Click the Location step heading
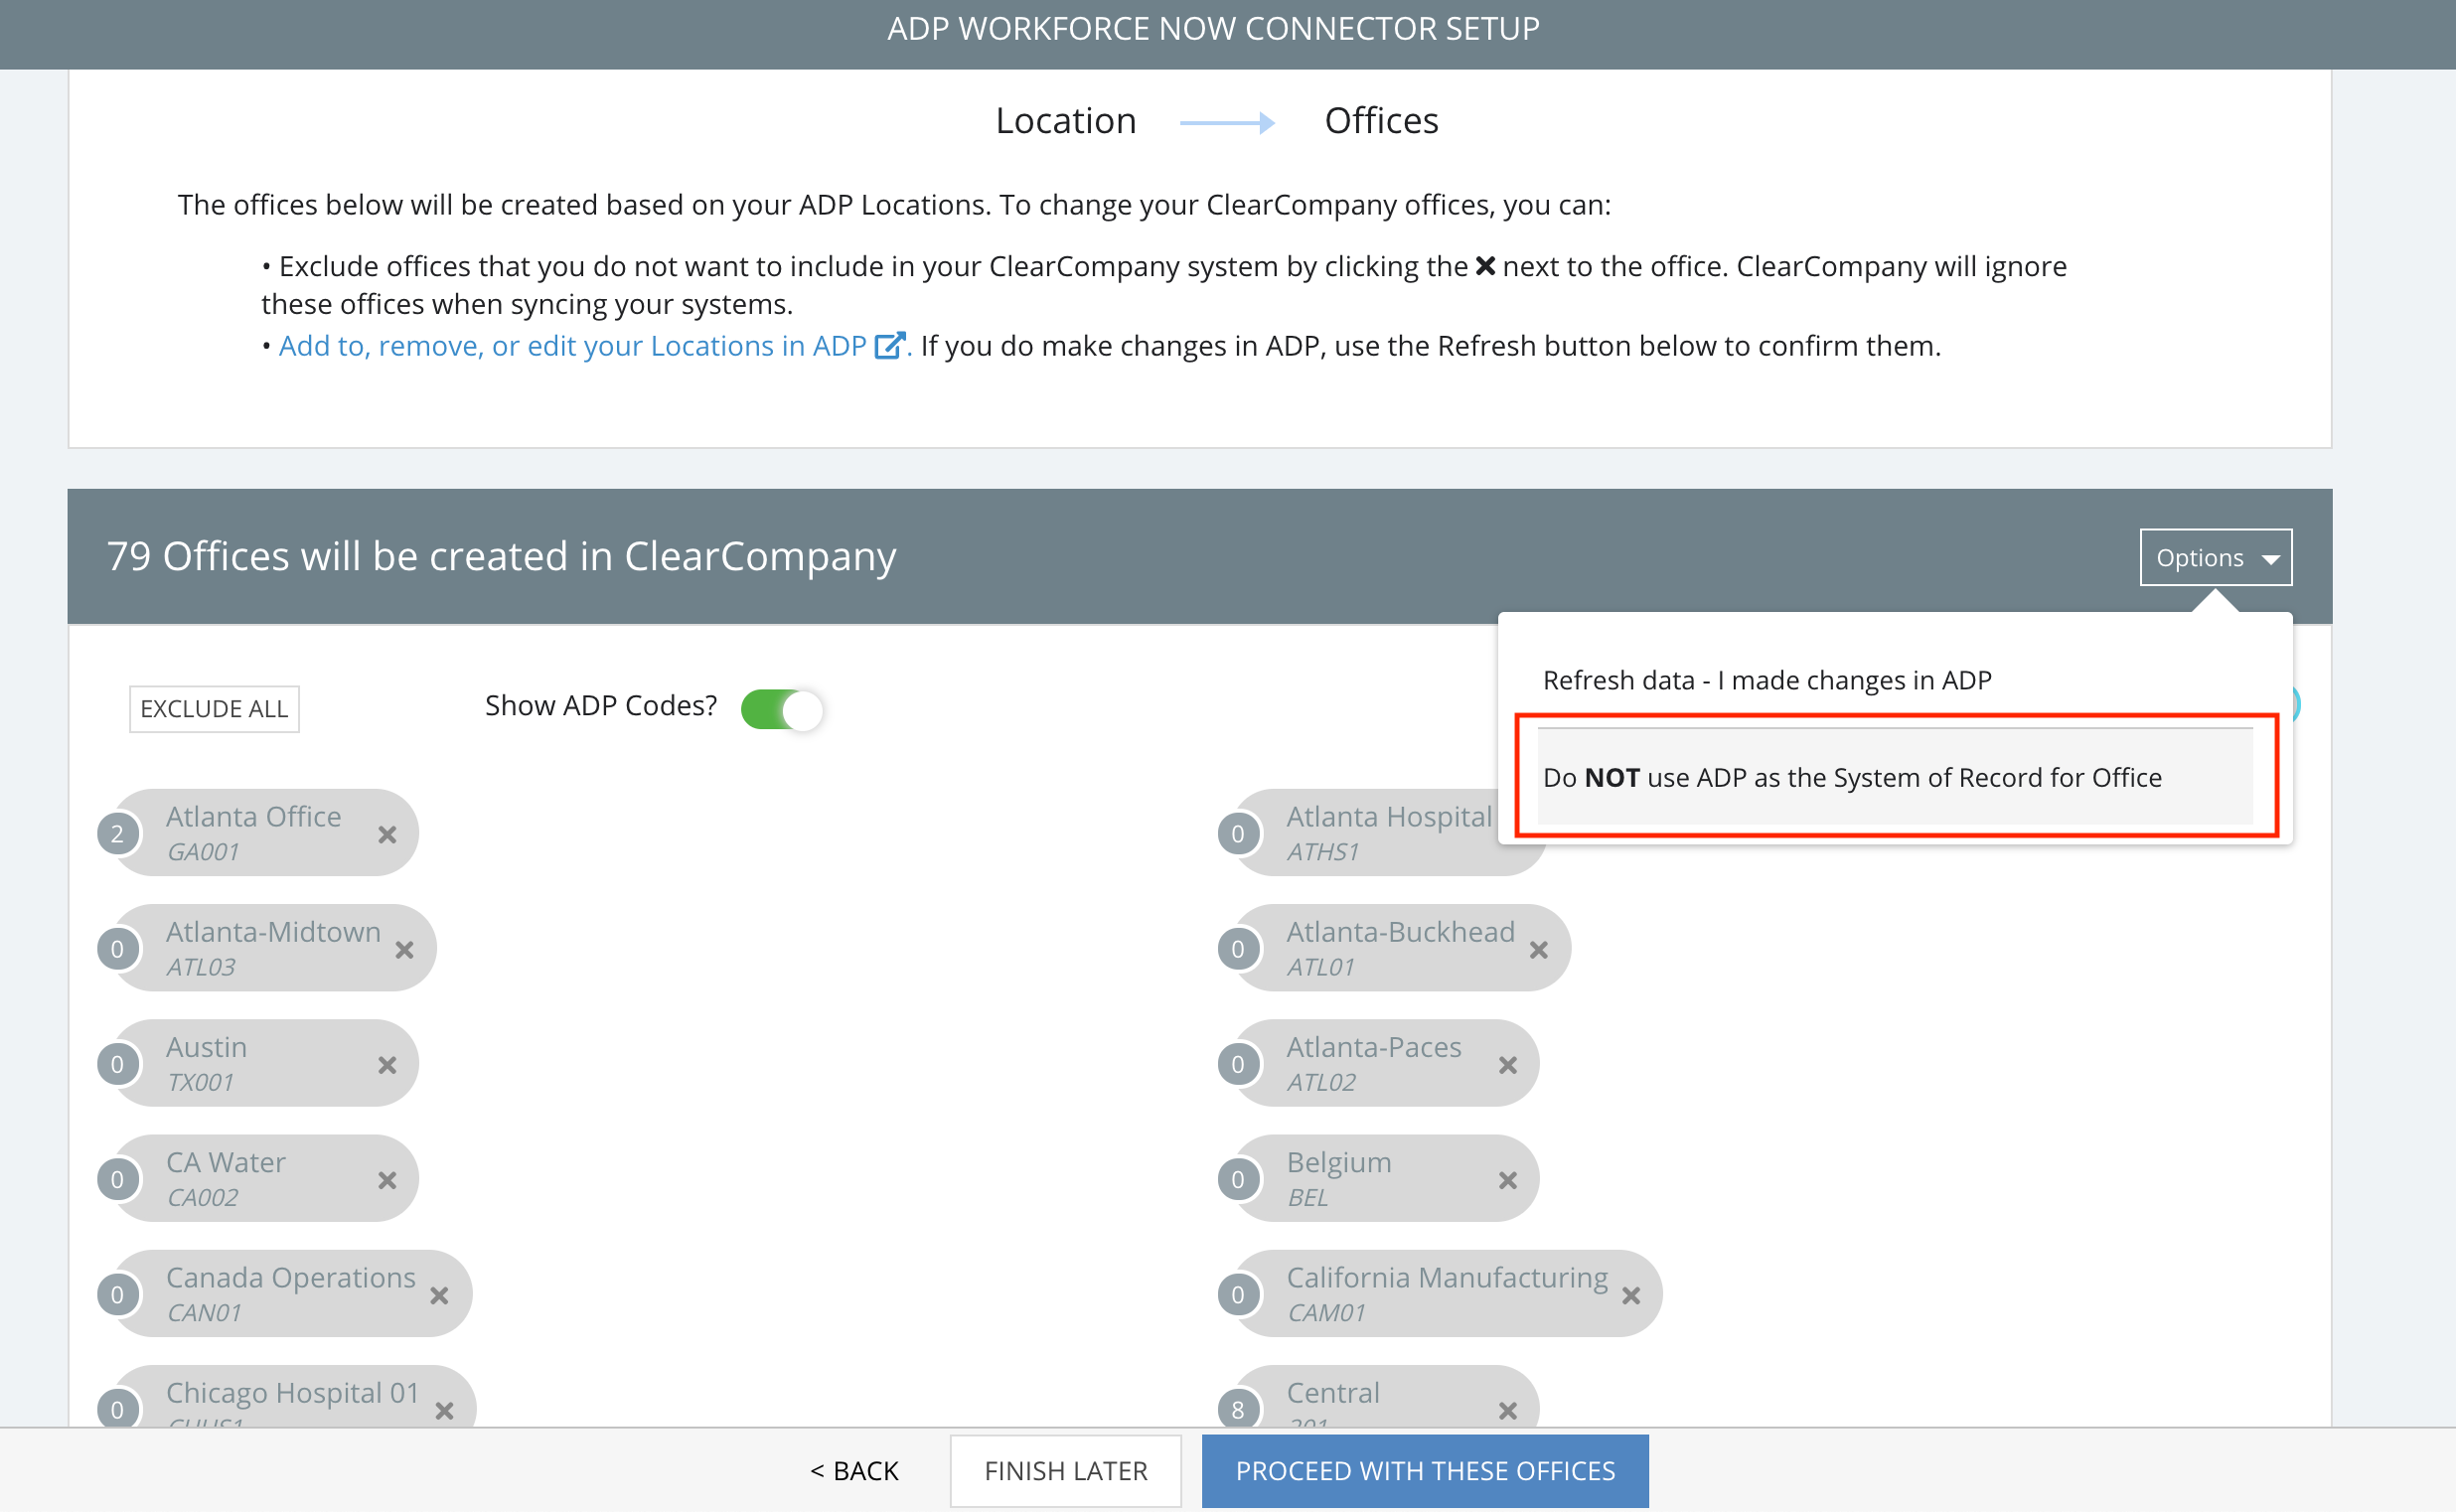The image size is (2456, 1512). click(1066, 120)
